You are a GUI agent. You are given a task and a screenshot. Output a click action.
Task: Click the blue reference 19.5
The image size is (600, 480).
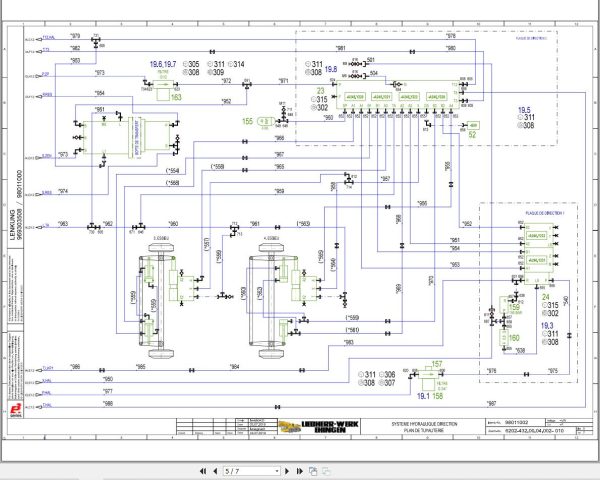pos(524,110)
